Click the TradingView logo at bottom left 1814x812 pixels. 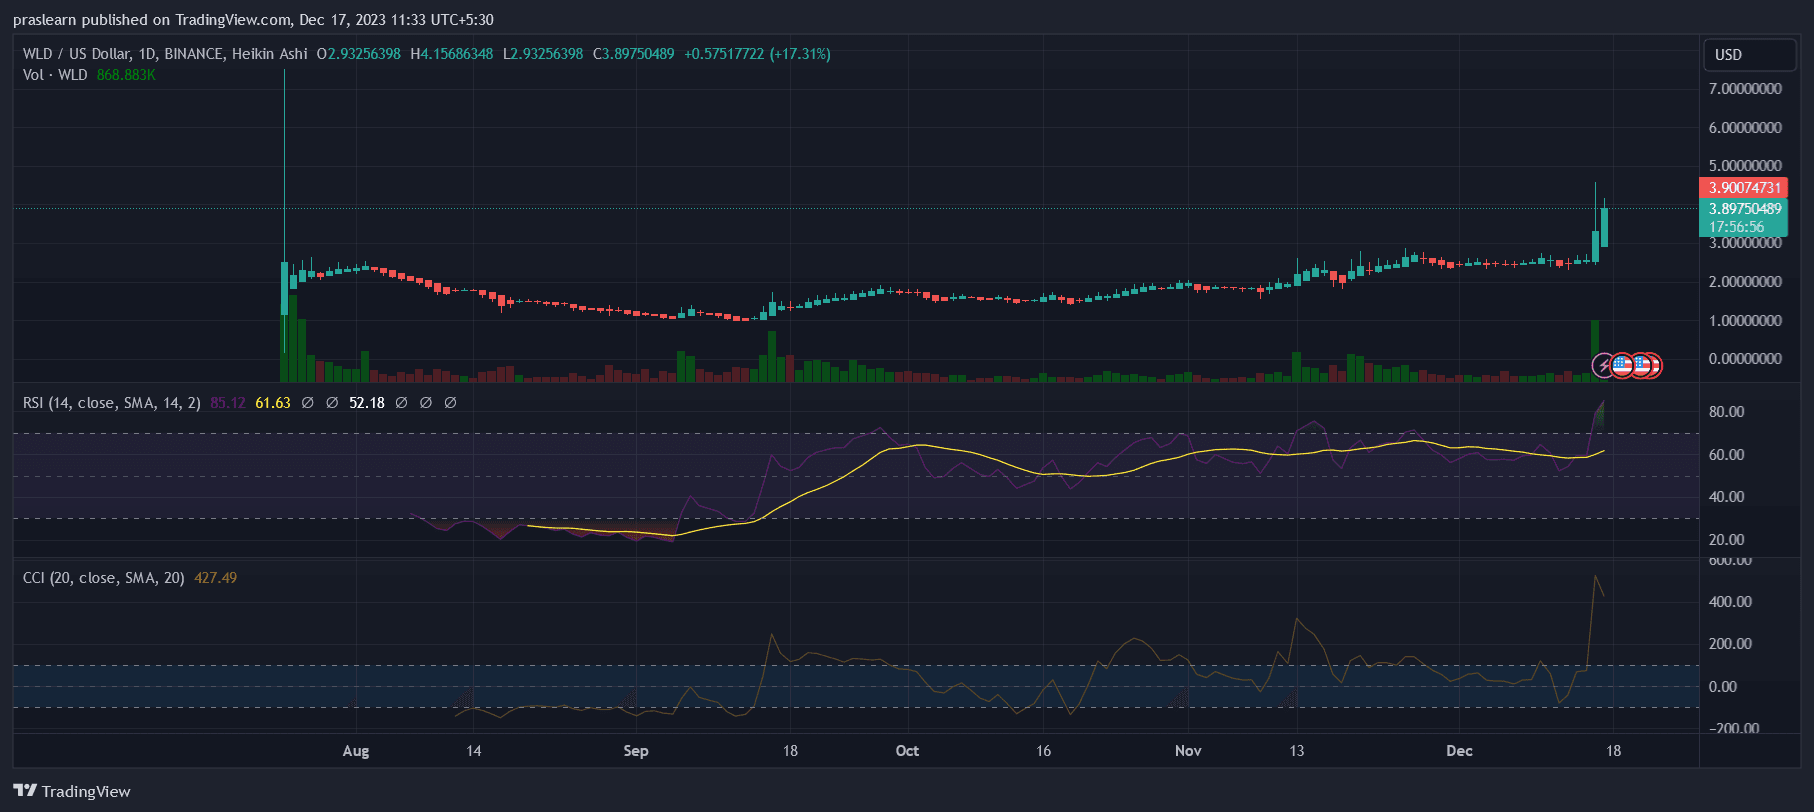coord(72,791)
